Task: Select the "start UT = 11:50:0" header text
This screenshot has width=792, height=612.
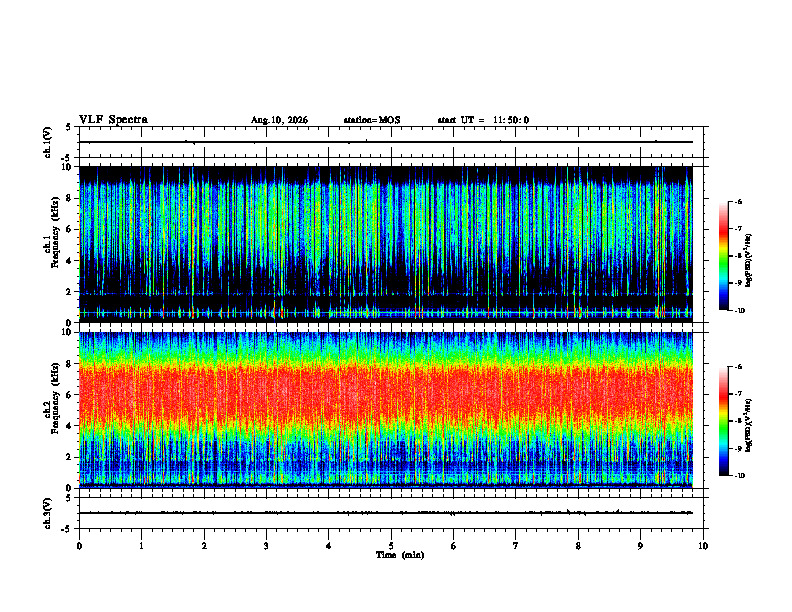Action: point(483,120)
